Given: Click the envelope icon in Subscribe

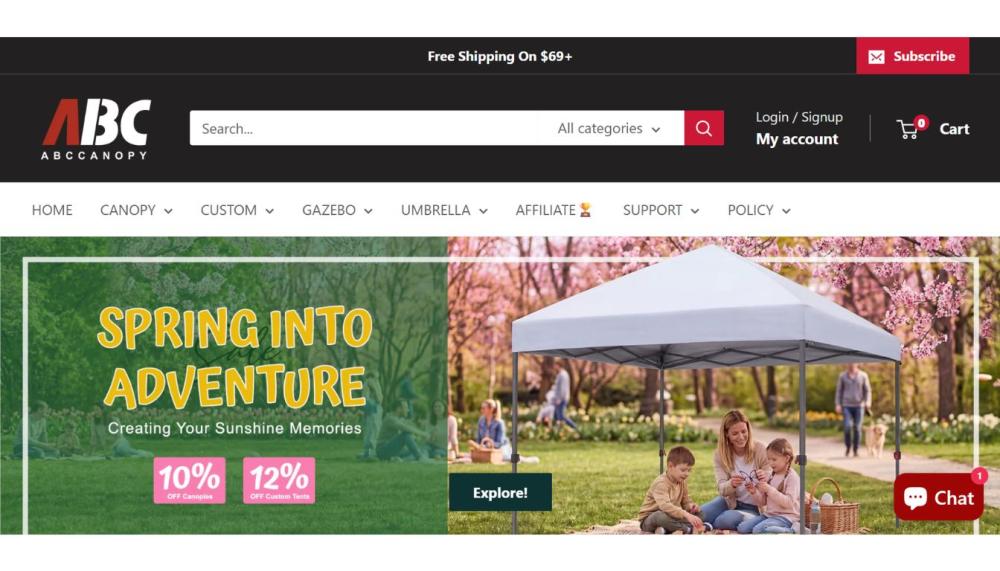Looking at the screenshot, I should (876, 57).
